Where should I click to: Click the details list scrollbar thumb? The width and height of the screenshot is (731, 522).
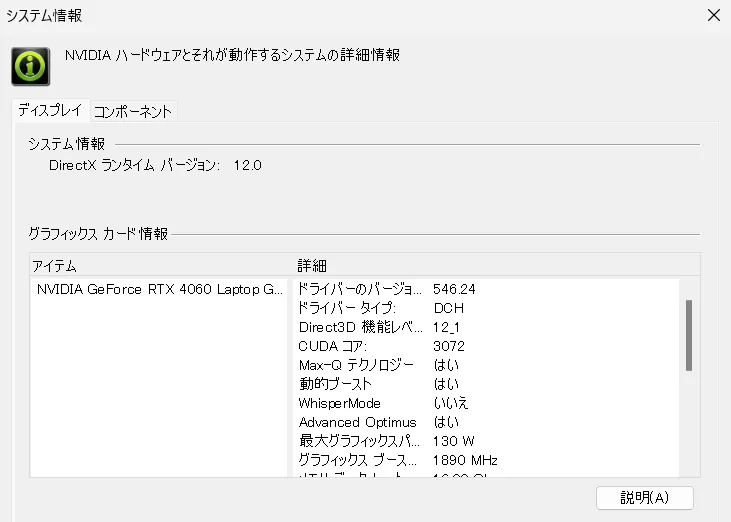(x=688, y=335)
